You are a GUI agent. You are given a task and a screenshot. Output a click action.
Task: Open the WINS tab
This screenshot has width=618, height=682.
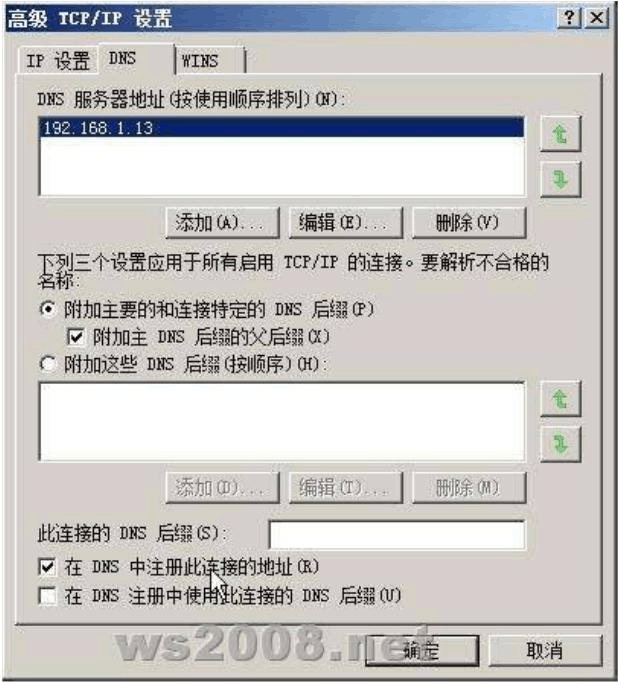point(210,60)
